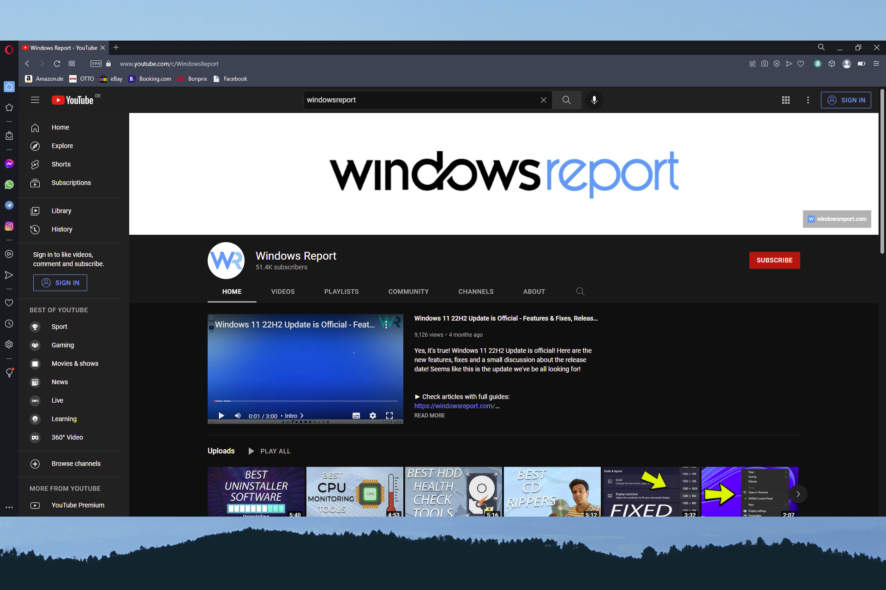Open the COMMUNITY tab
Screen dimensions: 886x590
pyautogui.click(x=409, y=292)
